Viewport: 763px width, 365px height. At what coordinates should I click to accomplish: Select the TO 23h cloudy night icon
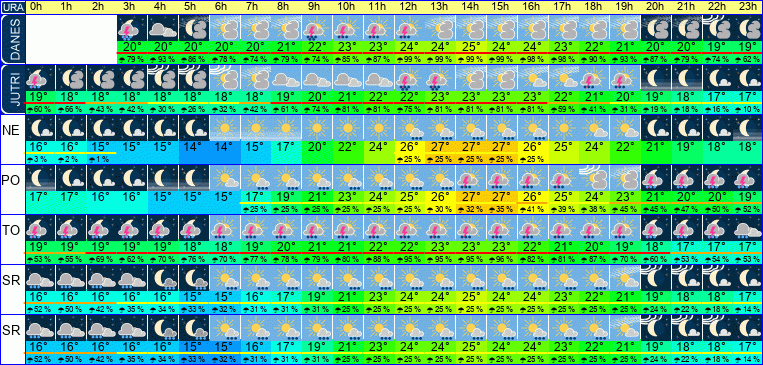[x=747, y=228]
